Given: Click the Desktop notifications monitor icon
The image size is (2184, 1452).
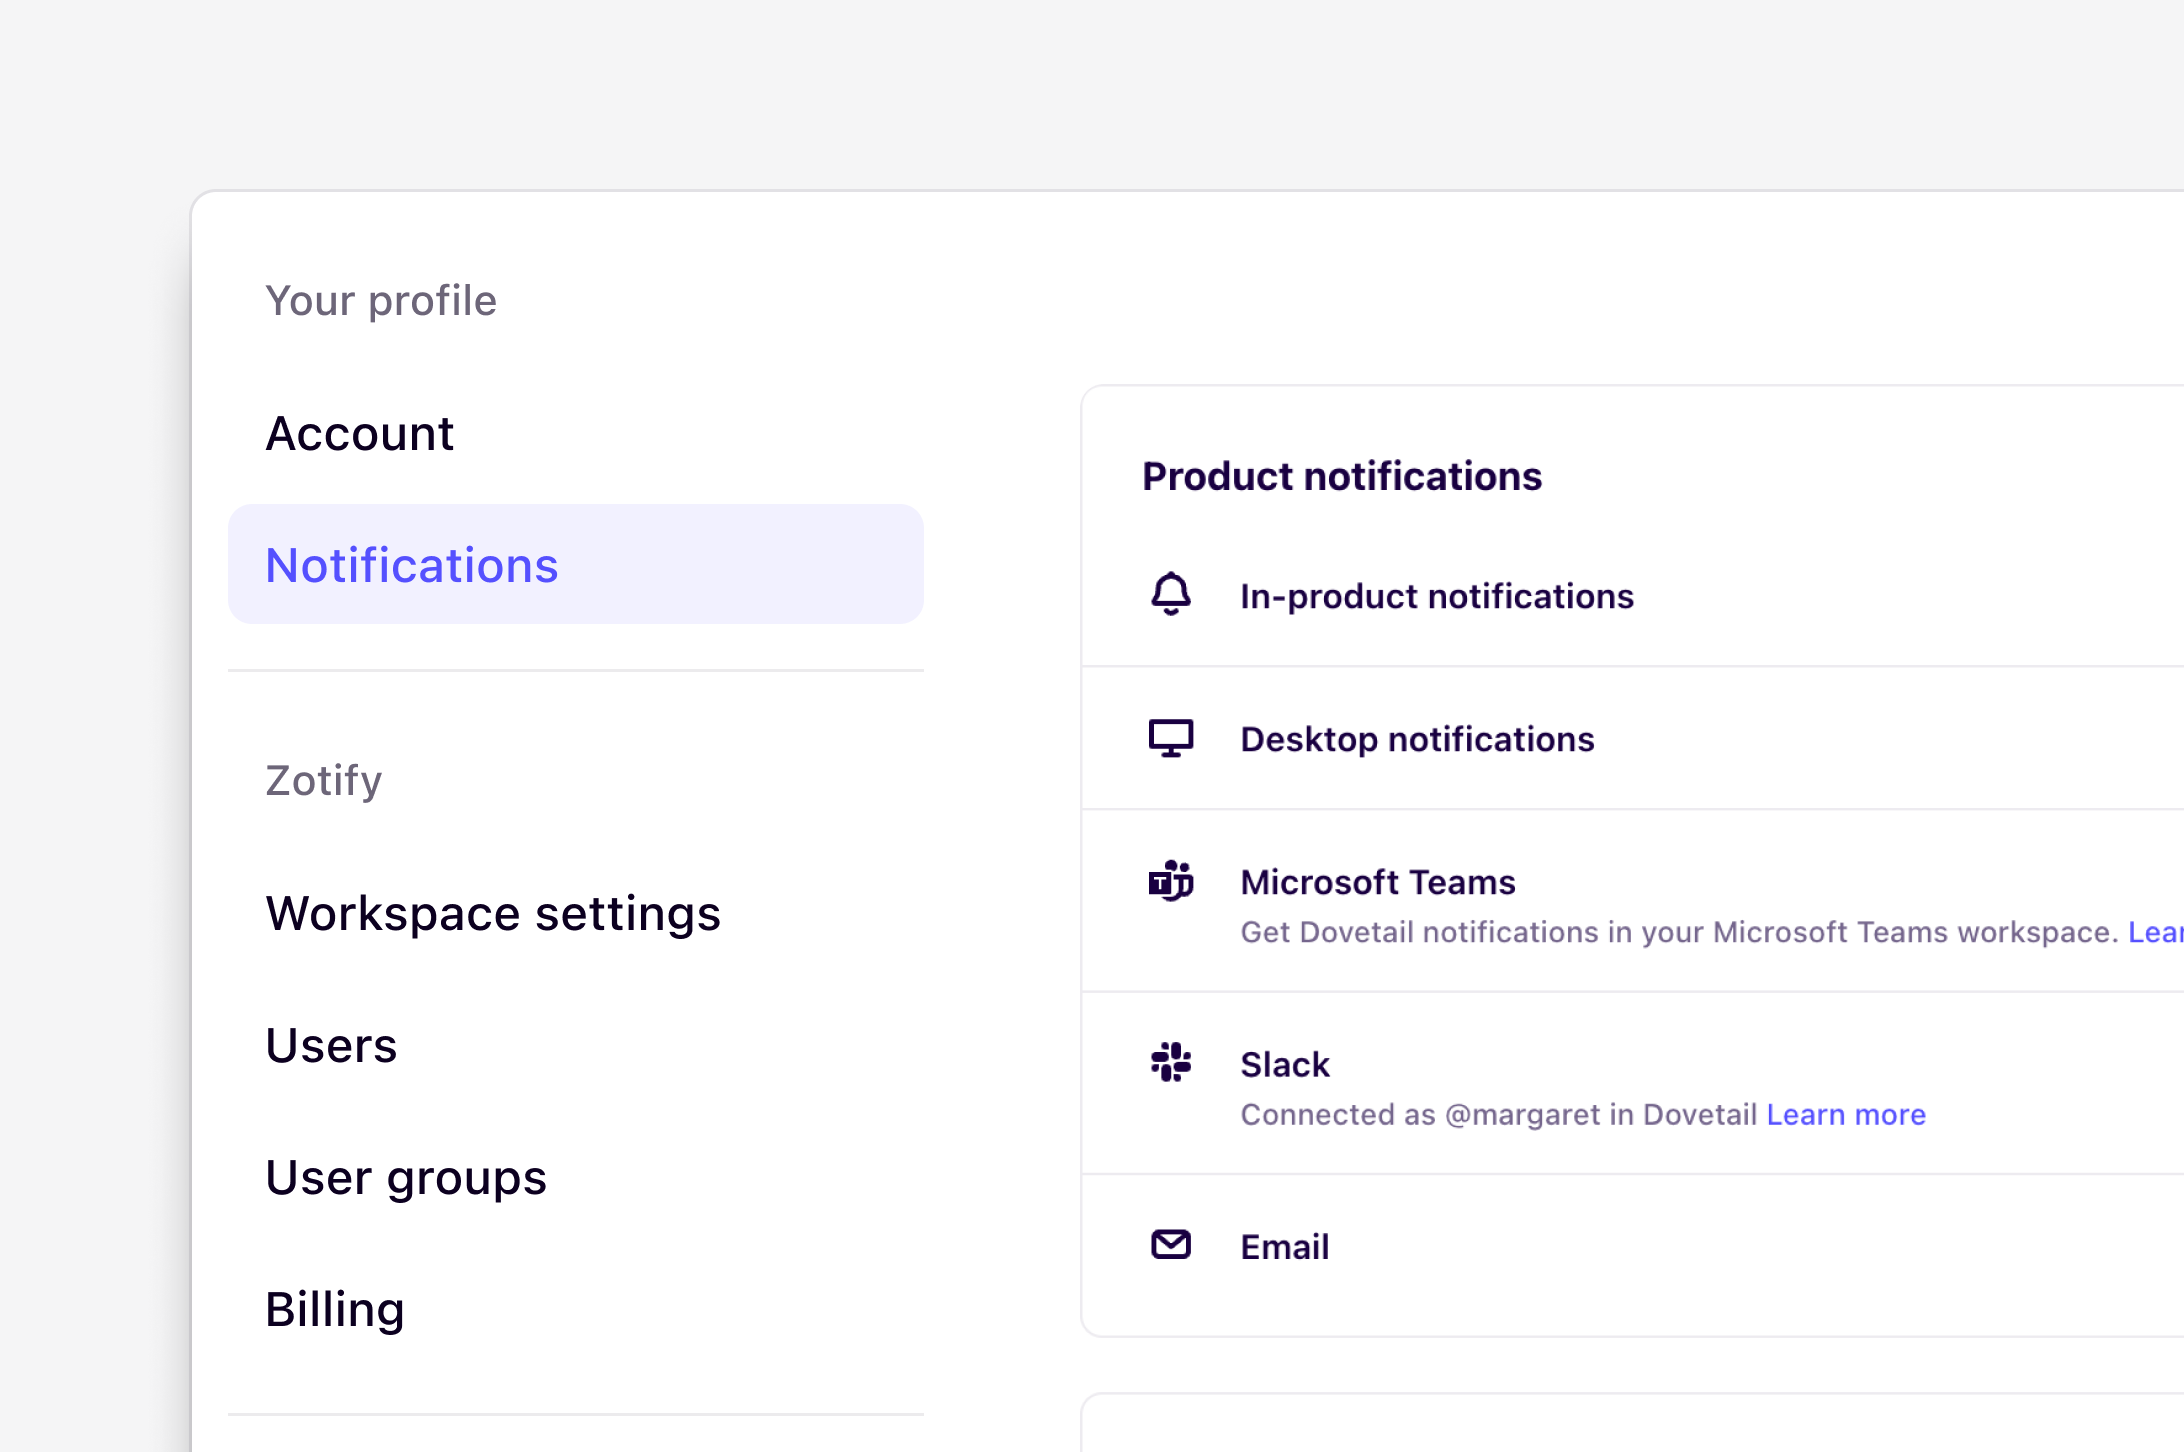Looking at the screenshot, I should coord(1170,739).
